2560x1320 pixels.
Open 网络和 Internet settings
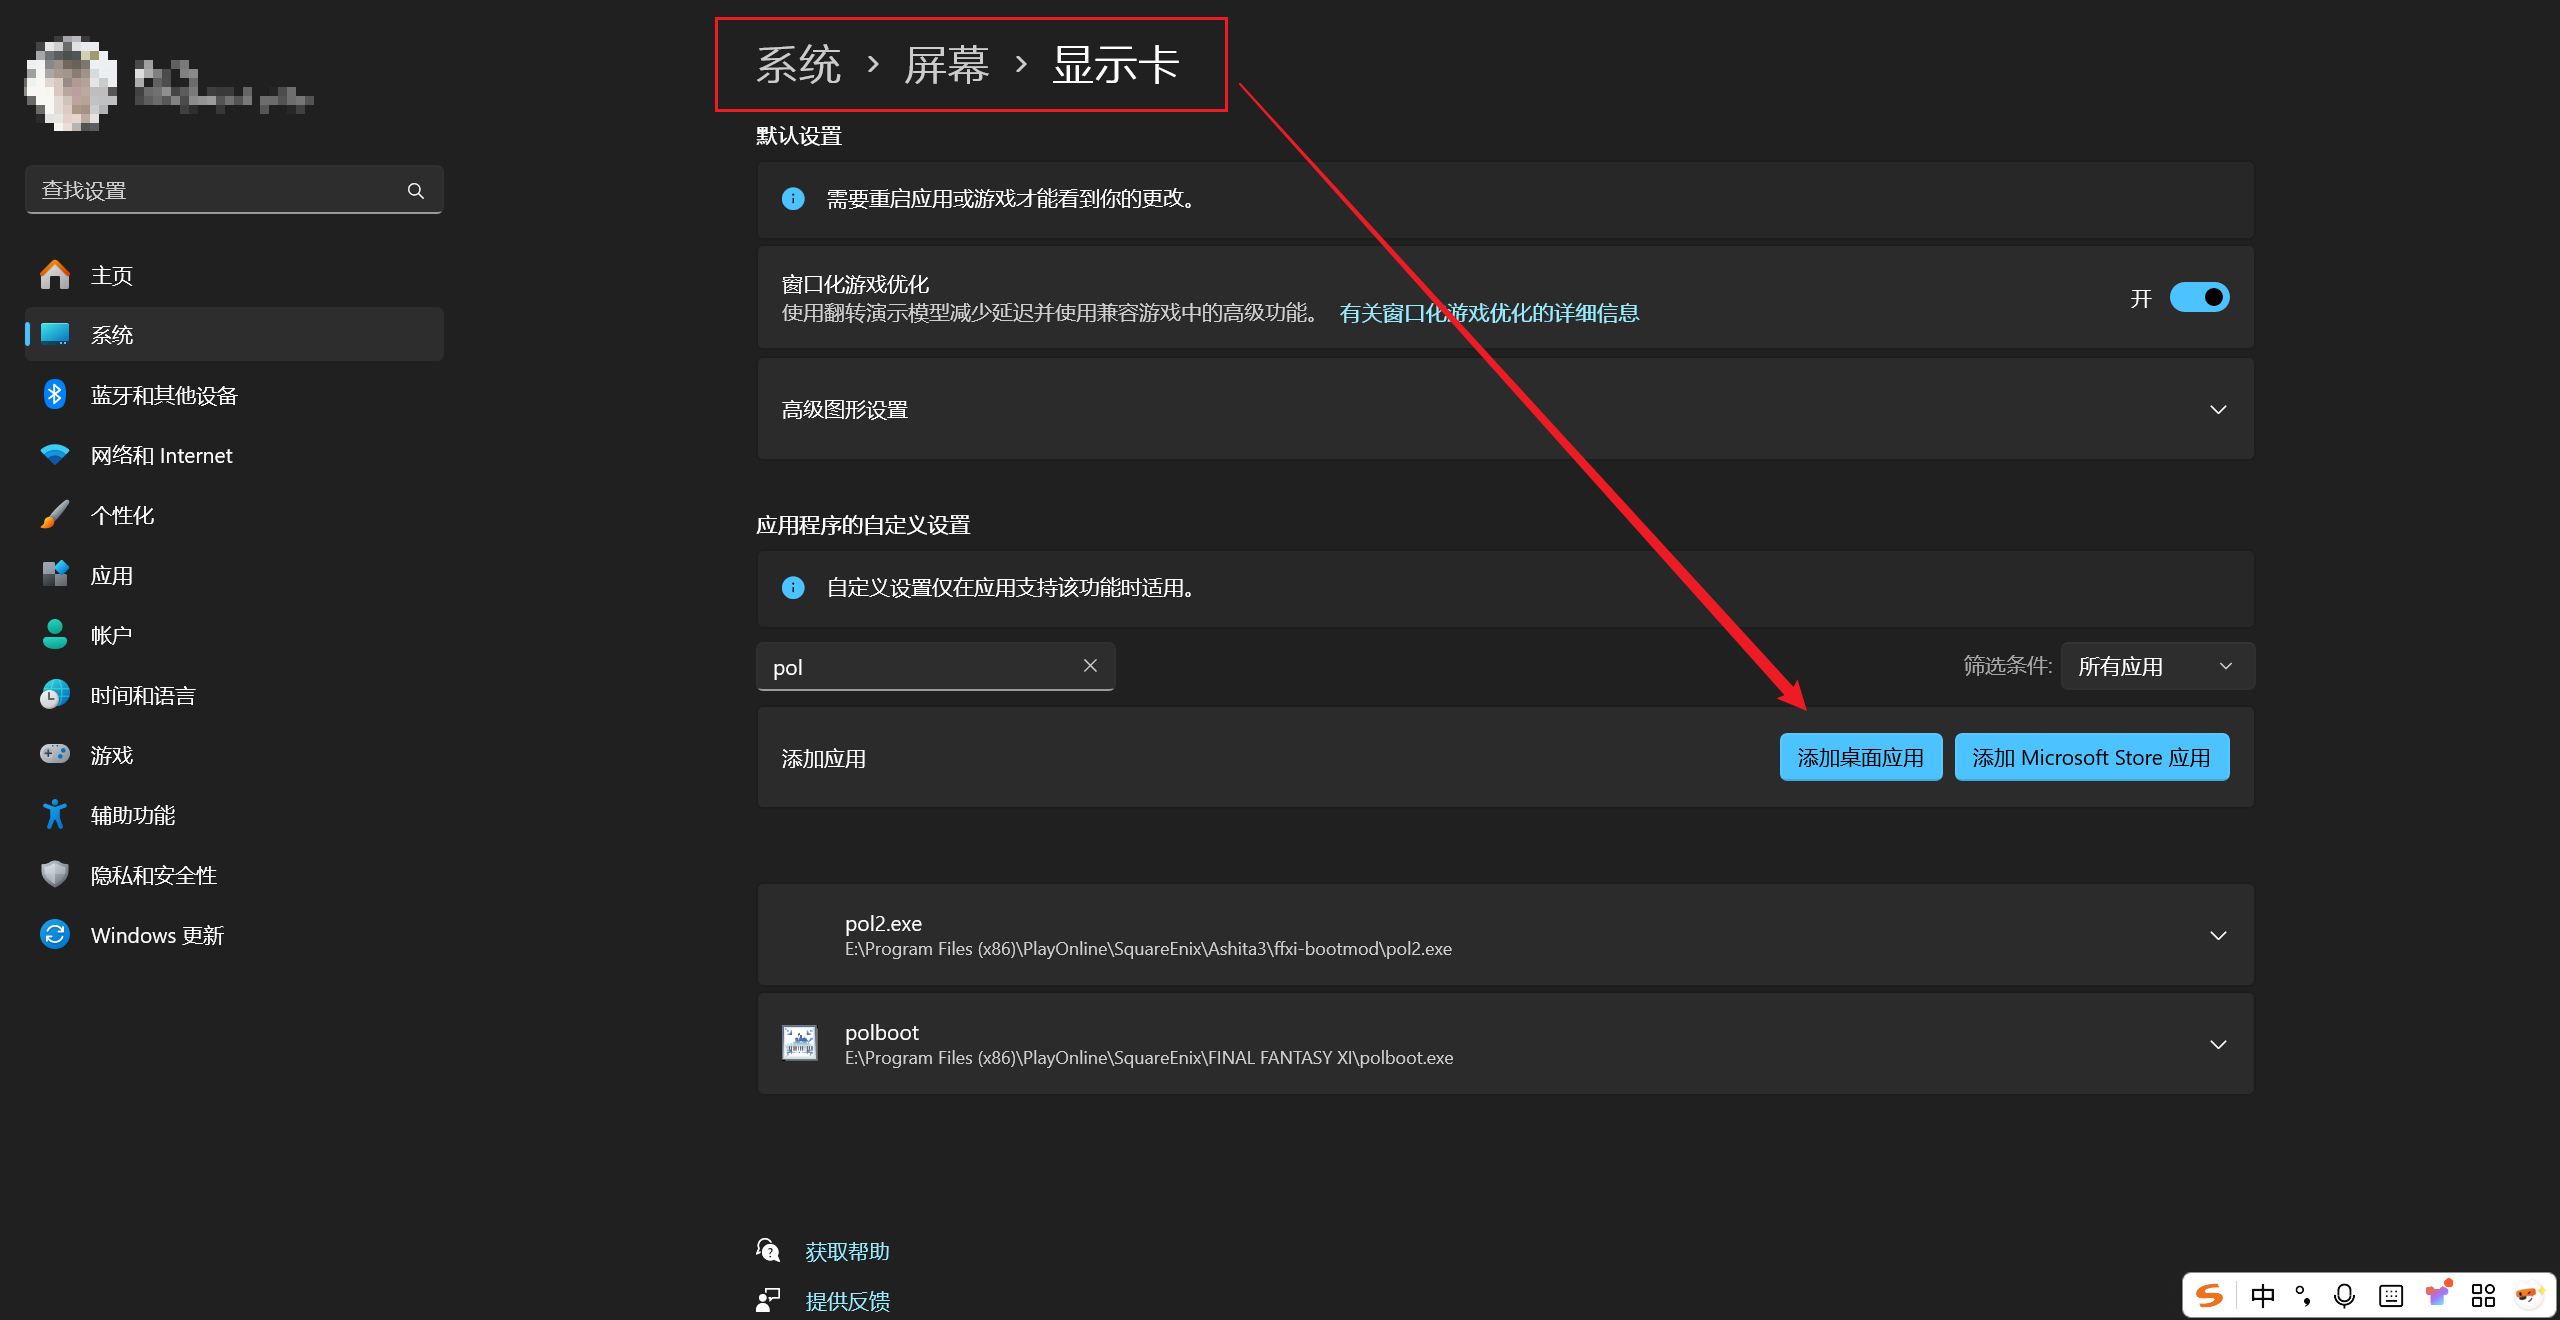point(160,455)
